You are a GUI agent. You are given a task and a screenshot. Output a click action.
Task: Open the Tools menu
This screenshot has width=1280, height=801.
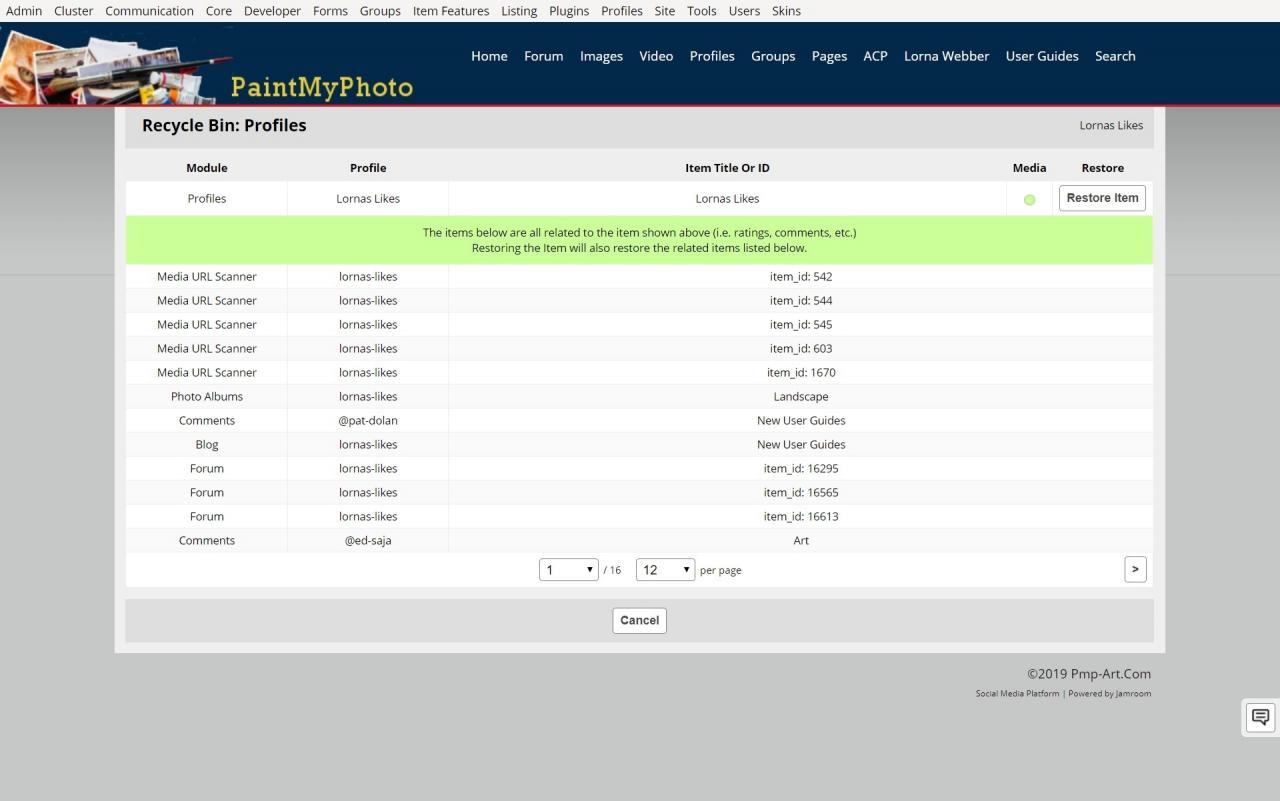(702, 11)
